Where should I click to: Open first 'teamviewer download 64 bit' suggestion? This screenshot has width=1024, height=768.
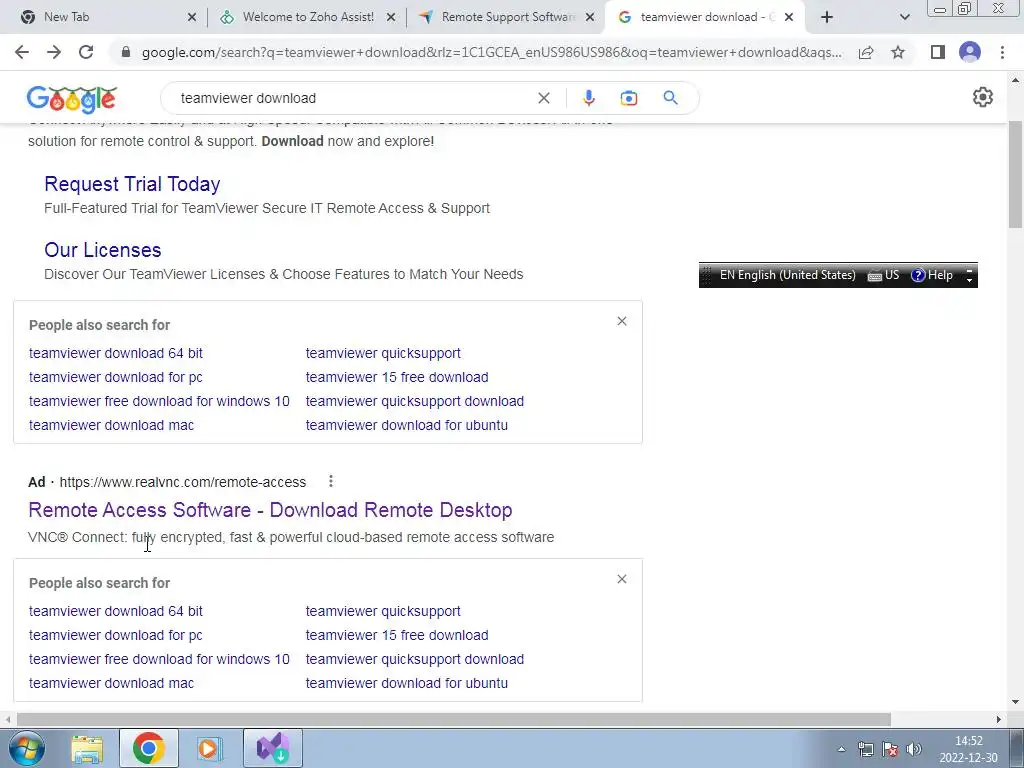[116, 353]
